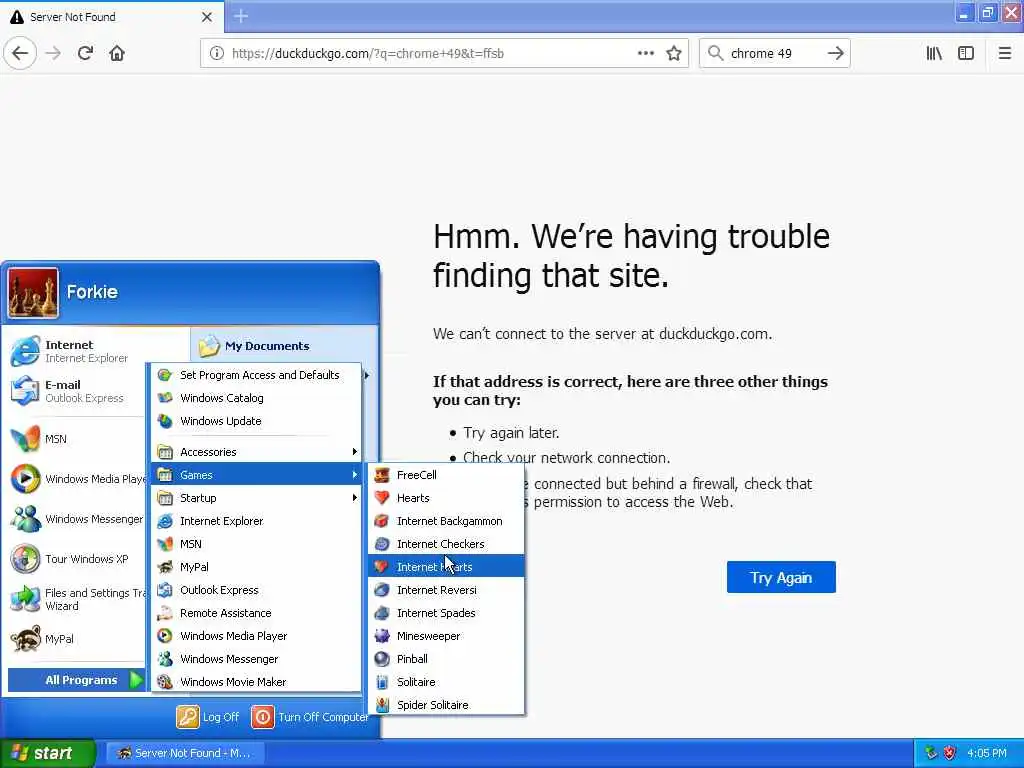This screenshot has height=768, width=1024.
Task: Open Internet Checkers
Action: pyautogui.click(x=446, y=543)
